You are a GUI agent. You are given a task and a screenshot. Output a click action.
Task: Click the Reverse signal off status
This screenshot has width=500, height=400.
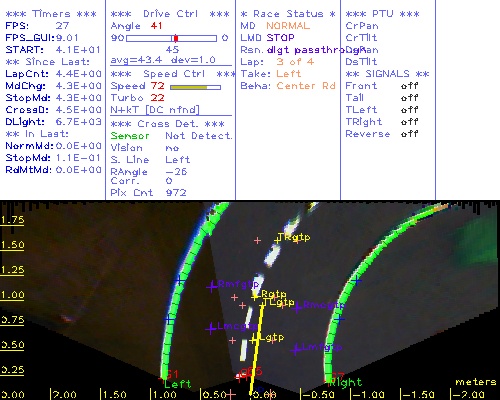tap(409, 134)
